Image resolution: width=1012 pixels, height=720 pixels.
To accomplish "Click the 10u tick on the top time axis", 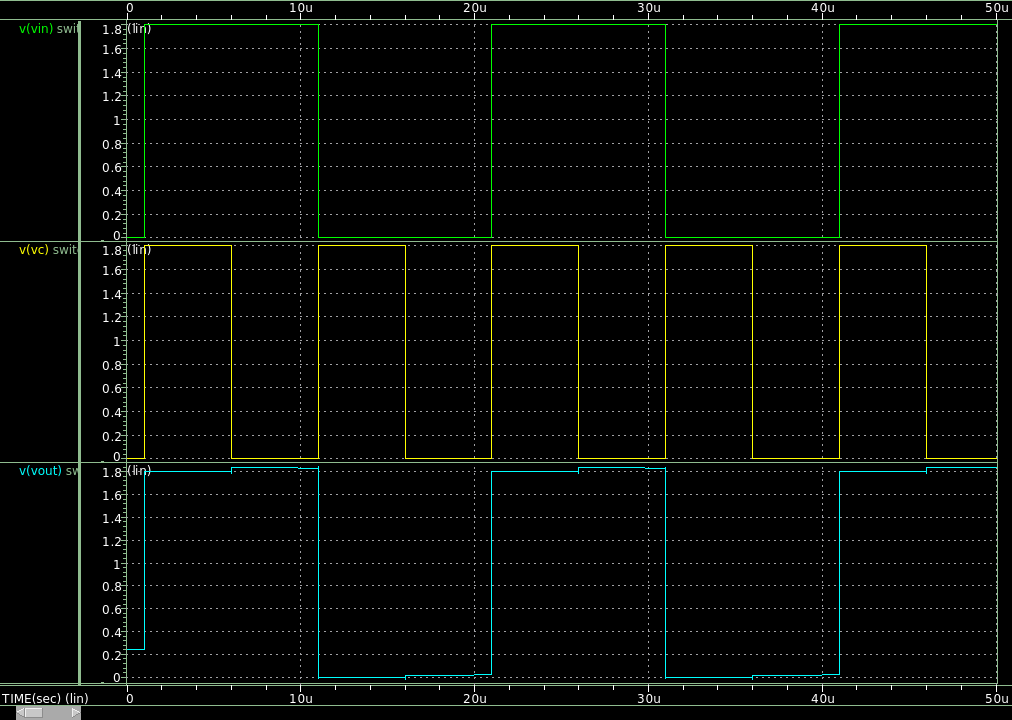I will 301,7.
